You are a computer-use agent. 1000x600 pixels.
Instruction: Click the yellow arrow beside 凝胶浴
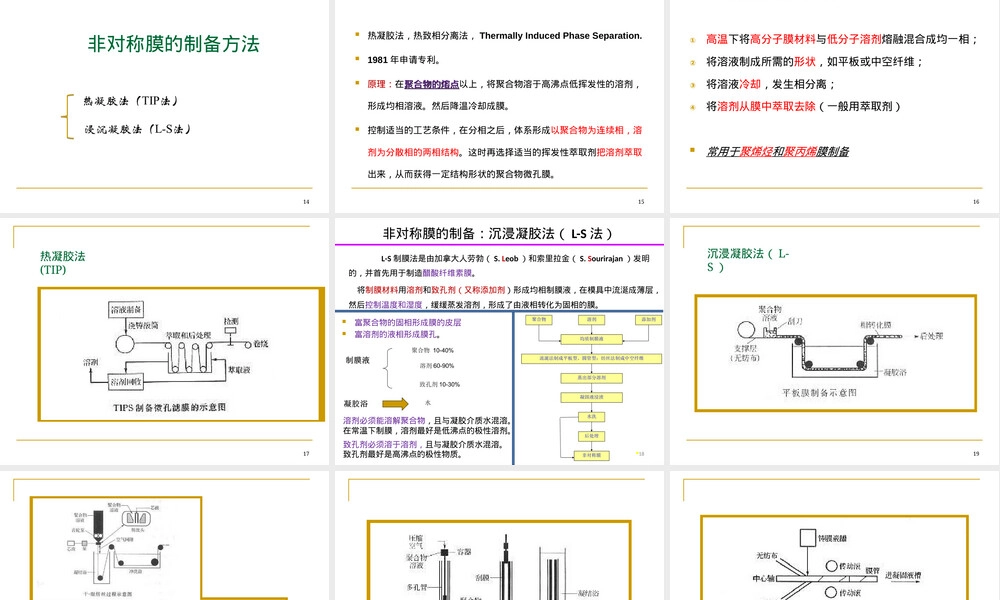(395, 404)
